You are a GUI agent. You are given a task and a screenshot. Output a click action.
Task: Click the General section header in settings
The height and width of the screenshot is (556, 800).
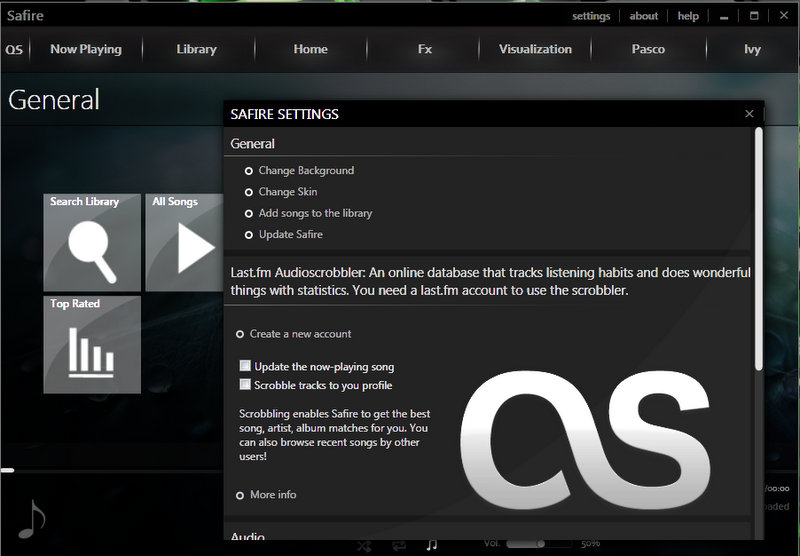253,144
